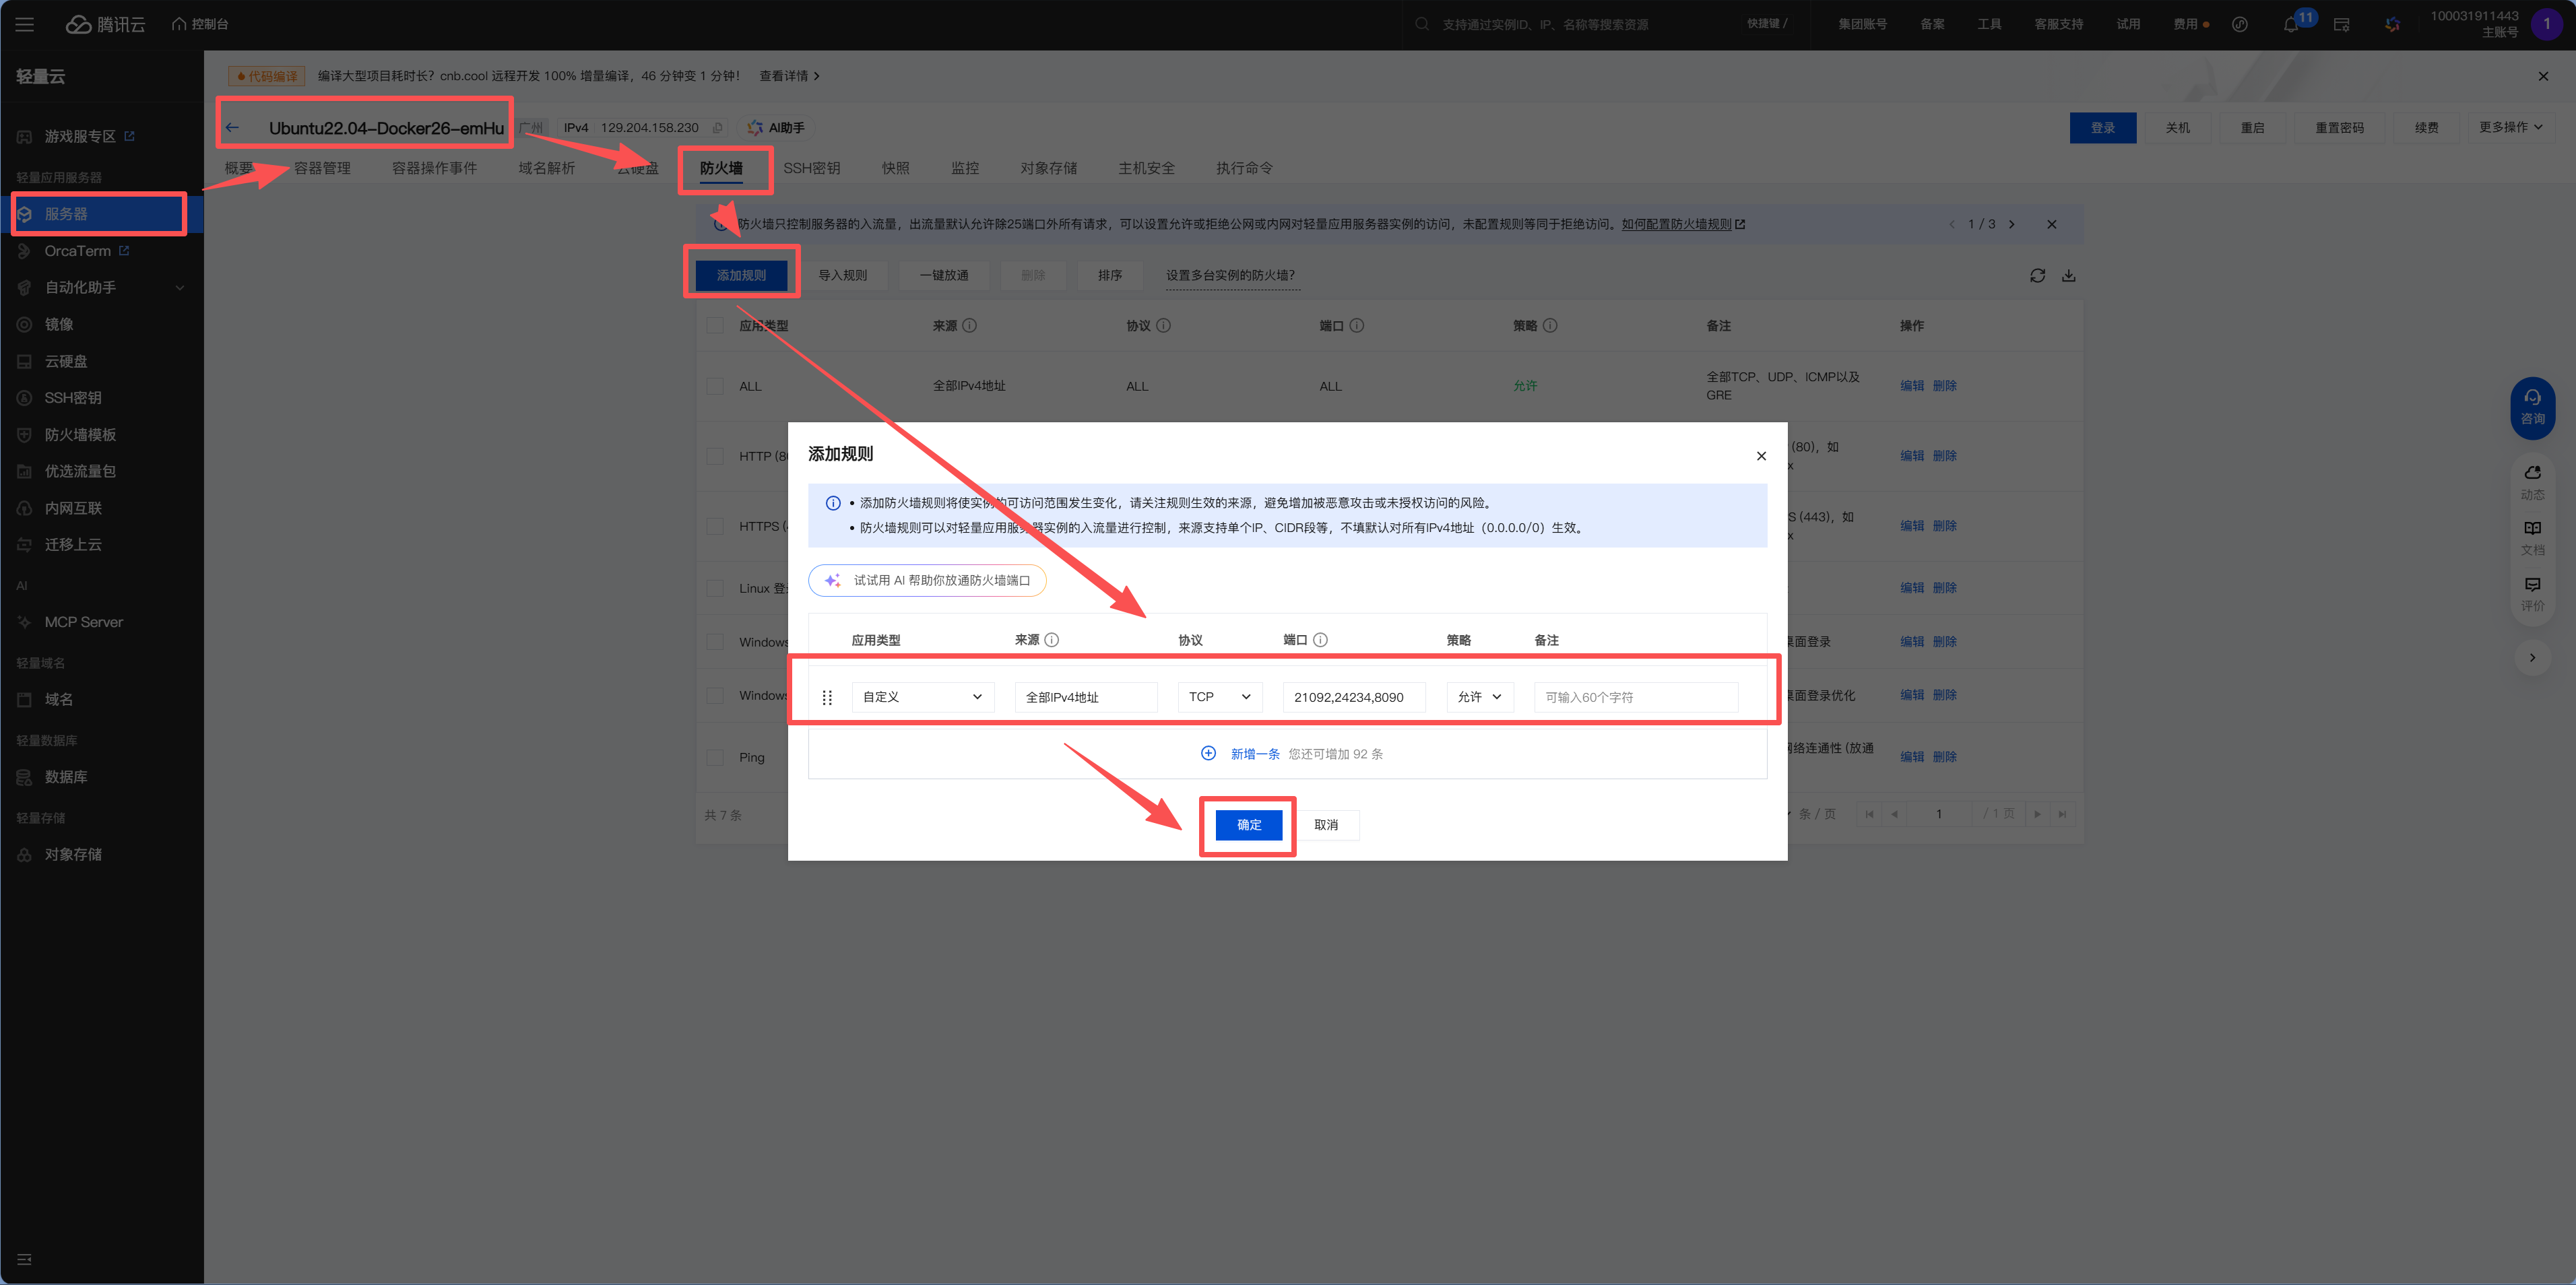Check the ALL firewall rule row checkbox
The width and height of the screenshot is (2576, 1285).
click(x=715, y=386)
